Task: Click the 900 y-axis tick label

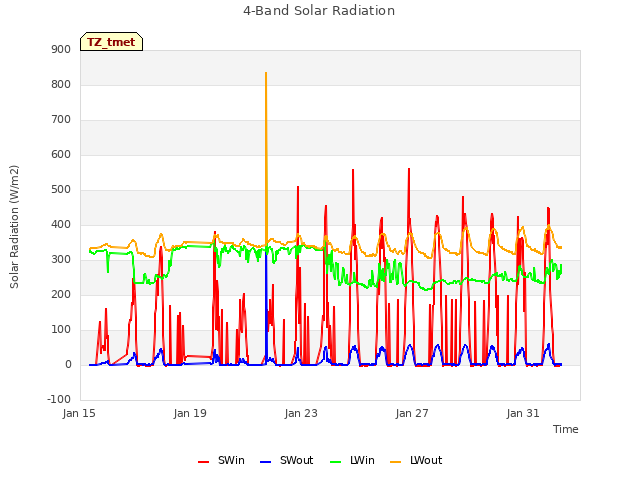Action: 61,50
